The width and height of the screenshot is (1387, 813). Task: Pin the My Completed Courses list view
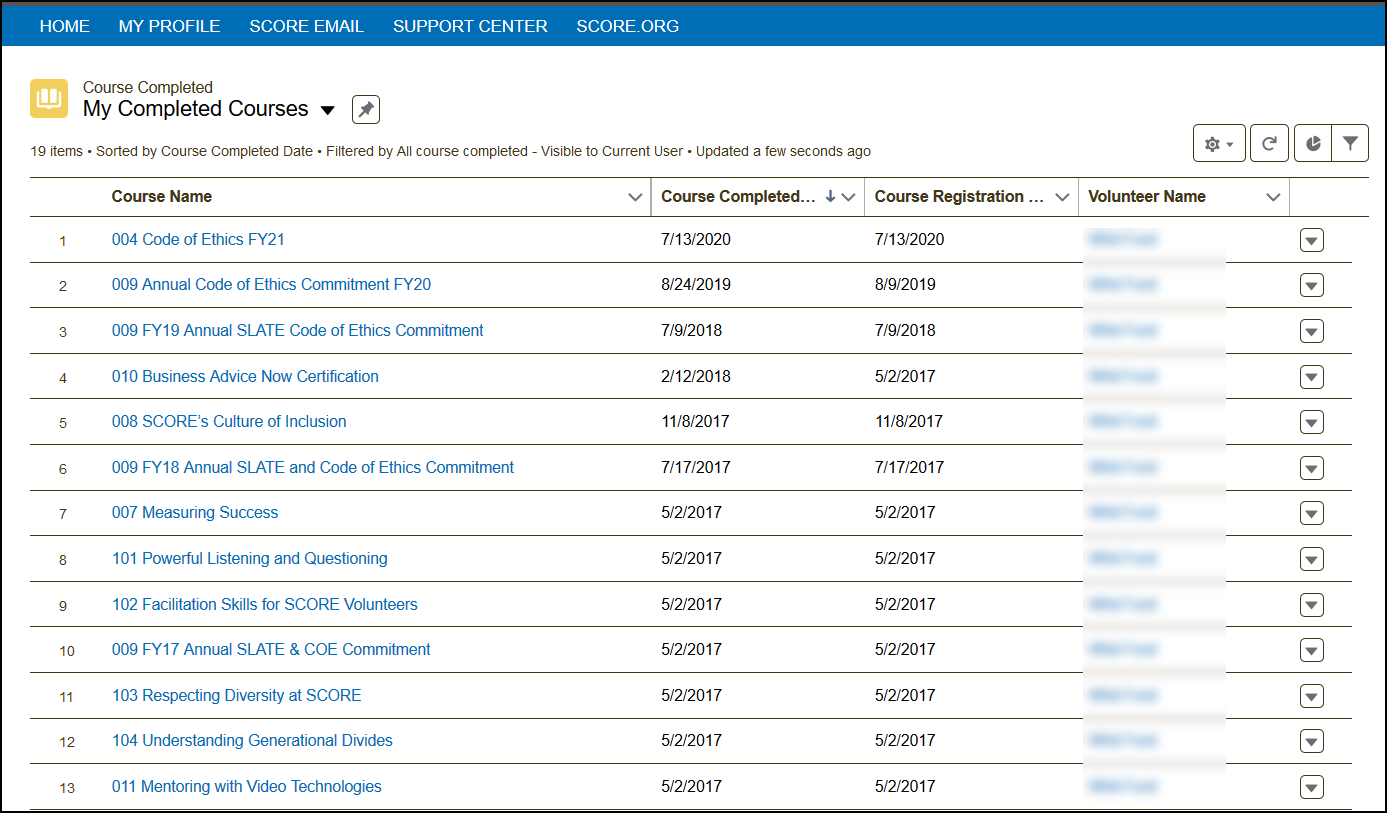(366, 110)
